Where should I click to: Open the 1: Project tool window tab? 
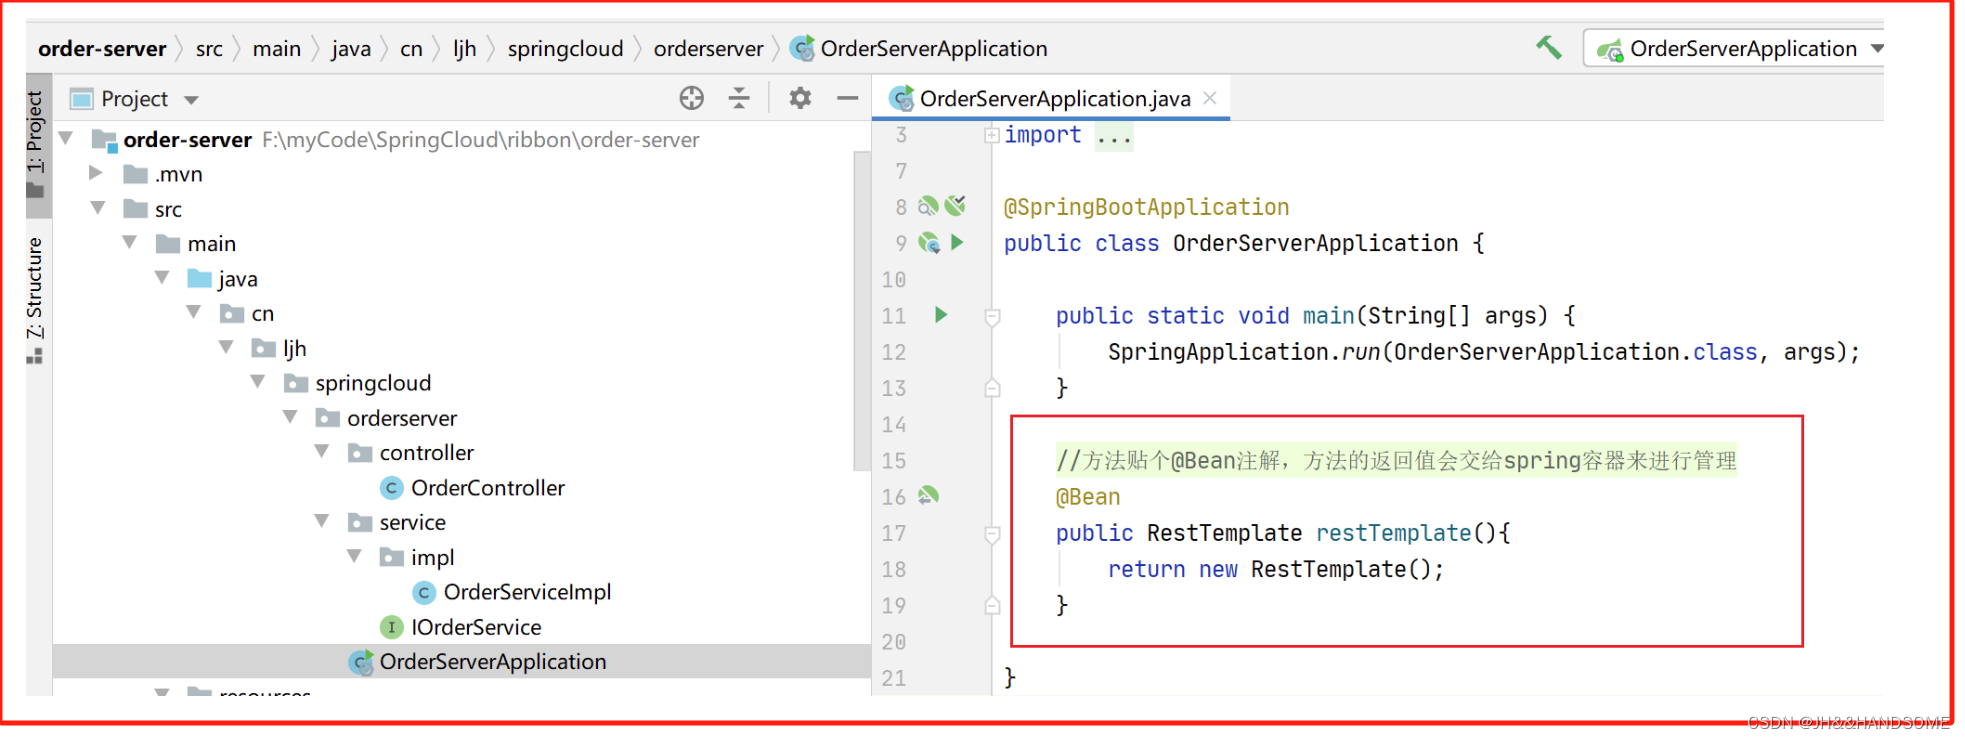coord(36,143)
